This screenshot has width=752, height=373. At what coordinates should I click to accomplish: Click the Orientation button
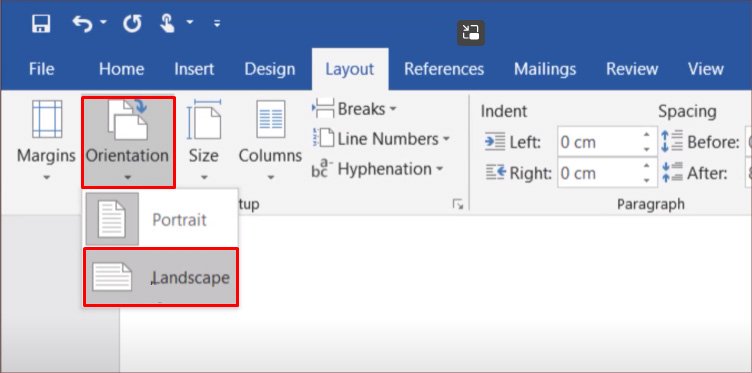[128, 142]
